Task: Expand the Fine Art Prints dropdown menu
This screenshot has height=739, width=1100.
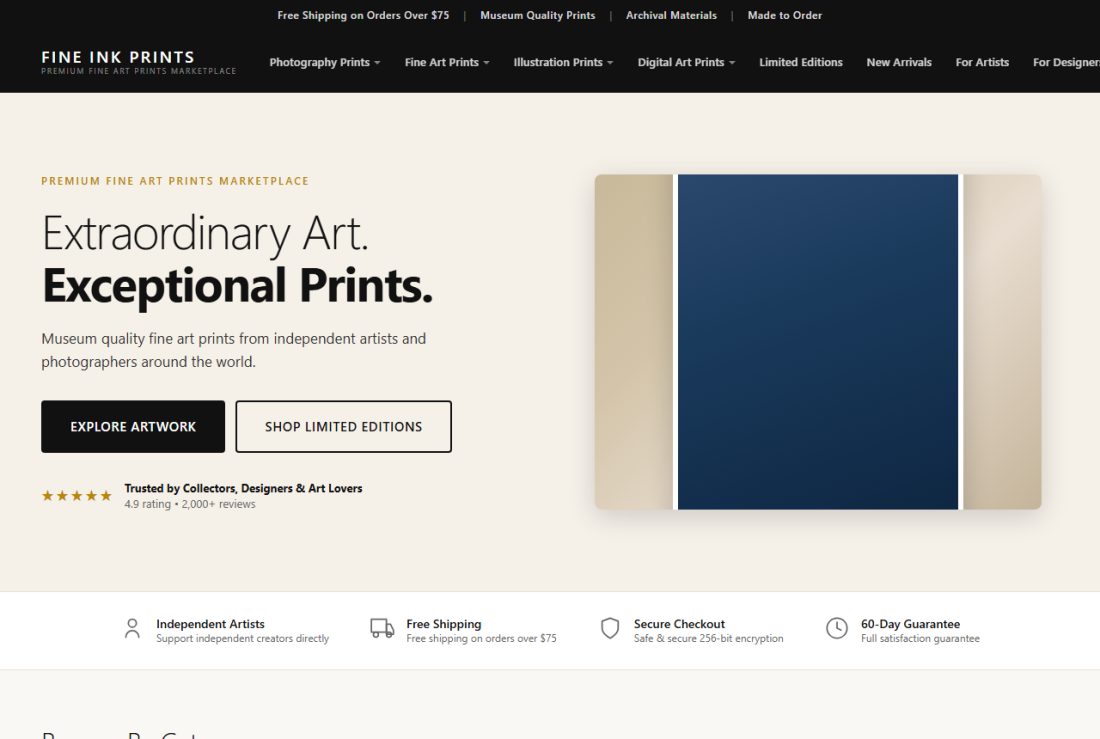Action: pyautogui.click(x=447, y=62)
